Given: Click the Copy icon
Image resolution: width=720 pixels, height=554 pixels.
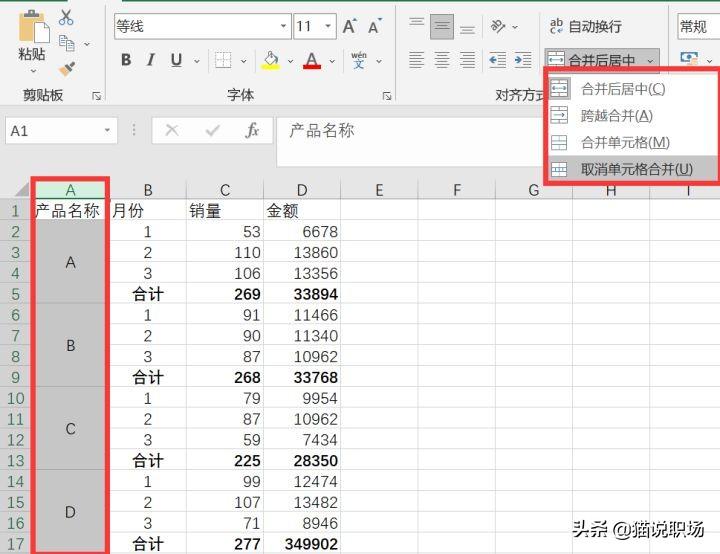Looking at the screenshot, I should tap(67, 43).
